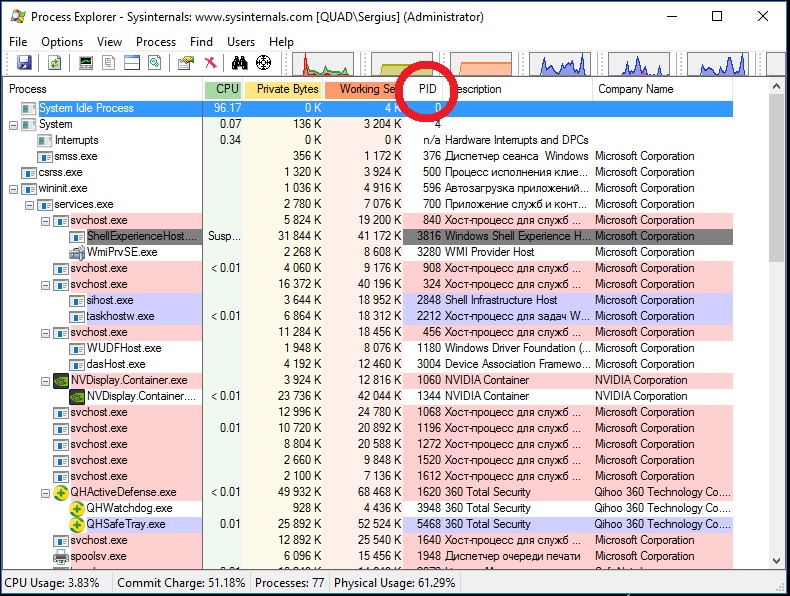Open the Users menu
790x596 pixels.
click(x=241, y=42)
